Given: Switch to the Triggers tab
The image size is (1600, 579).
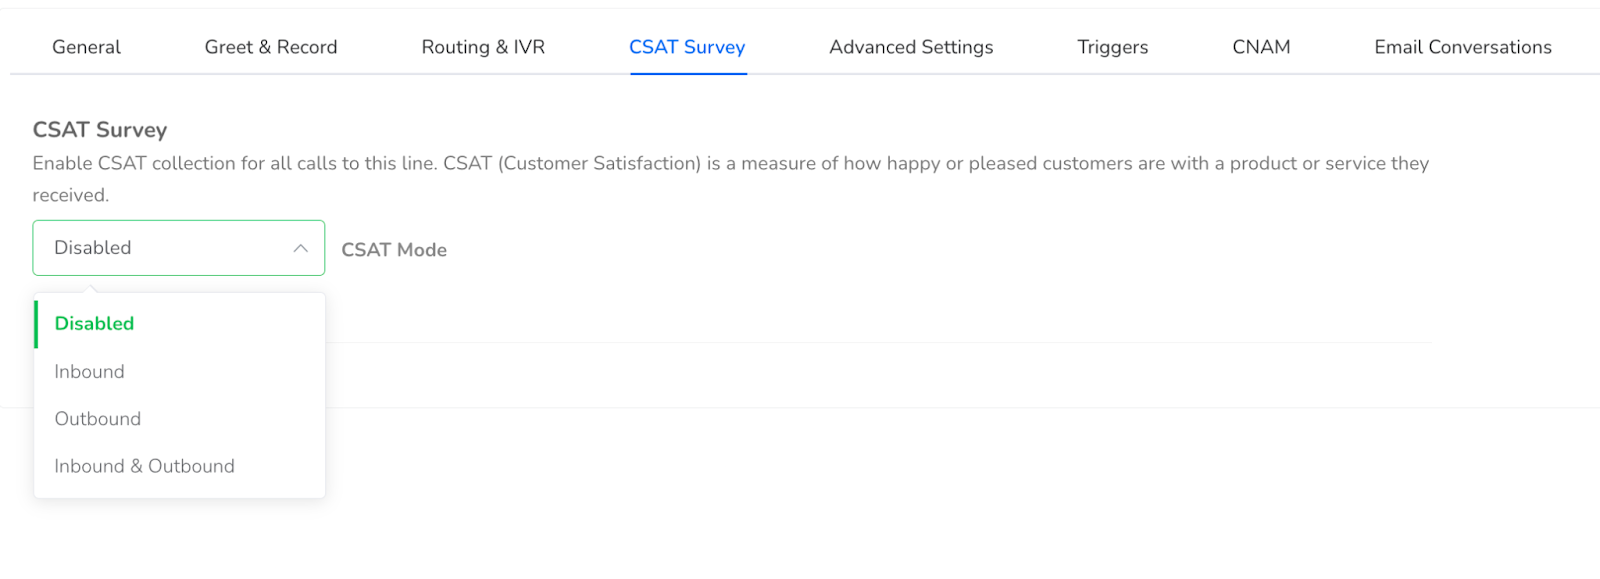Looking at the screenshot, I should (1113, 47).
